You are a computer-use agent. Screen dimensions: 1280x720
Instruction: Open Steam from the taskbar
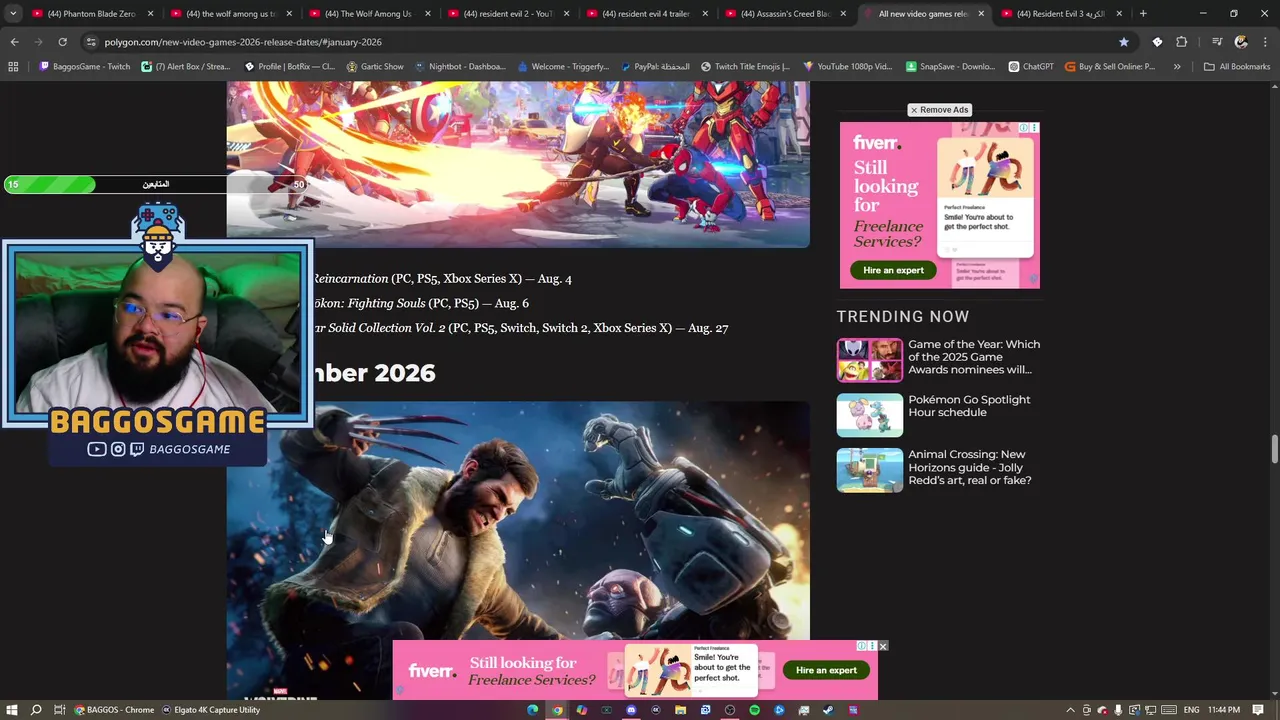coord(828,710)
